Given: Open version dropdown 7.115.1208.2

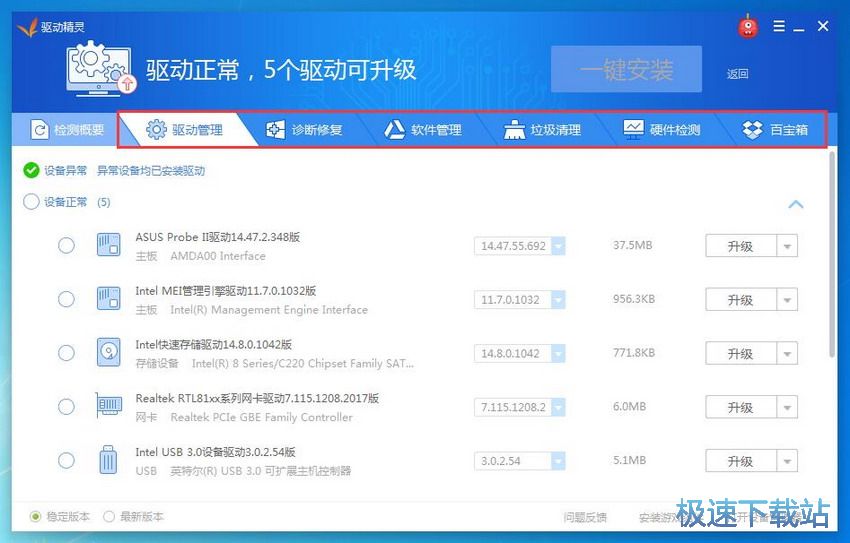Looking at the screenshot, I should 558,407.
